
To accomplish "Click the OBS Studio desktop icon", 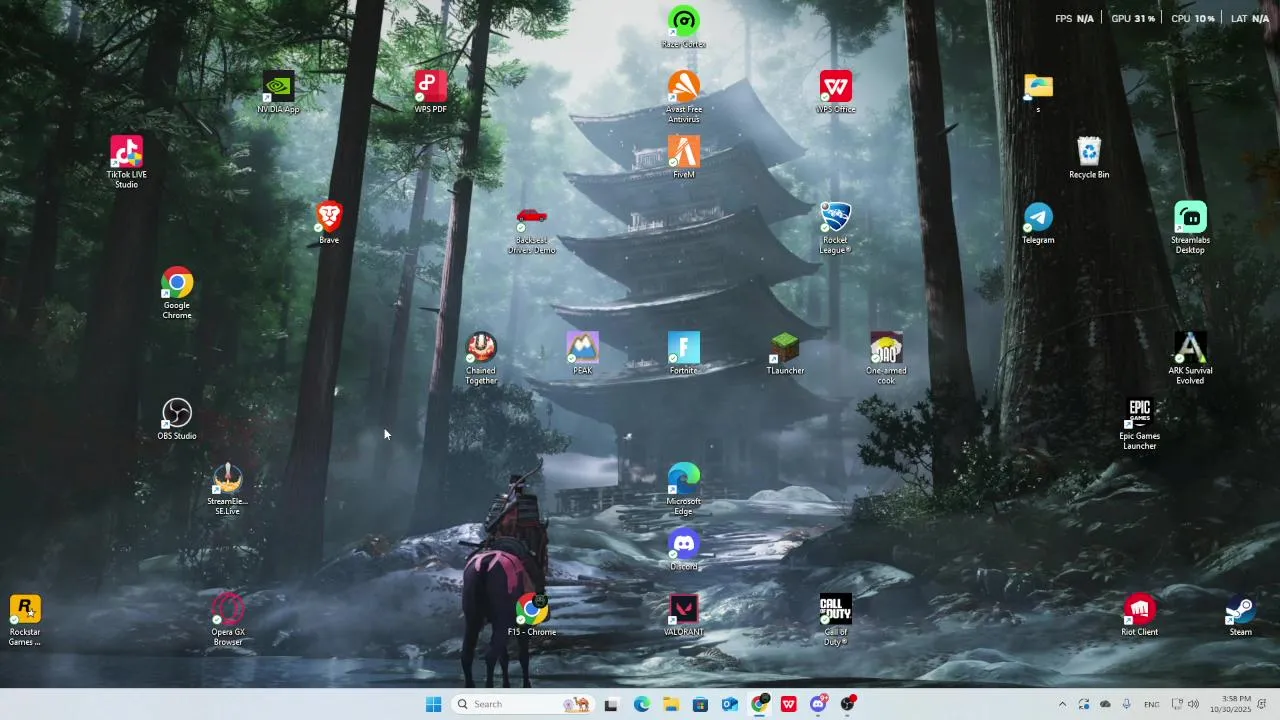I will pyautogui.click(x=177, y=419).
